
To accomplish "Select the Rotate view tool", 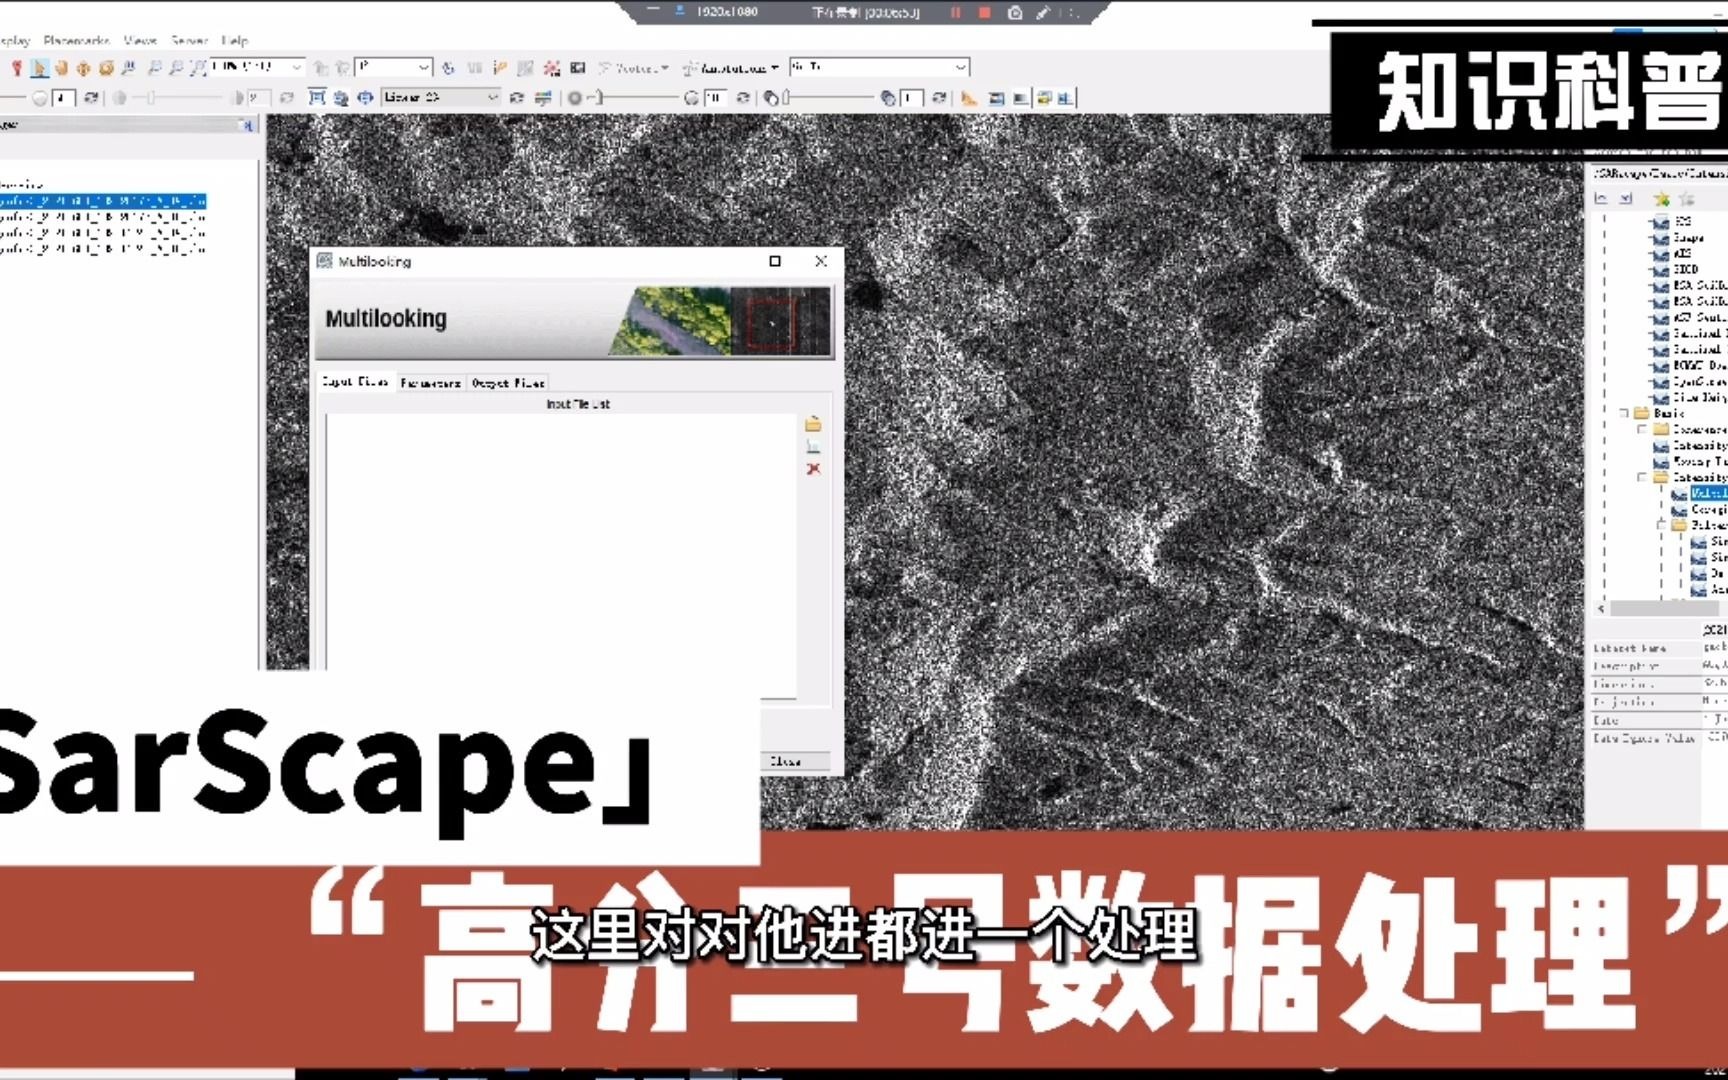I will click(106, 68).
